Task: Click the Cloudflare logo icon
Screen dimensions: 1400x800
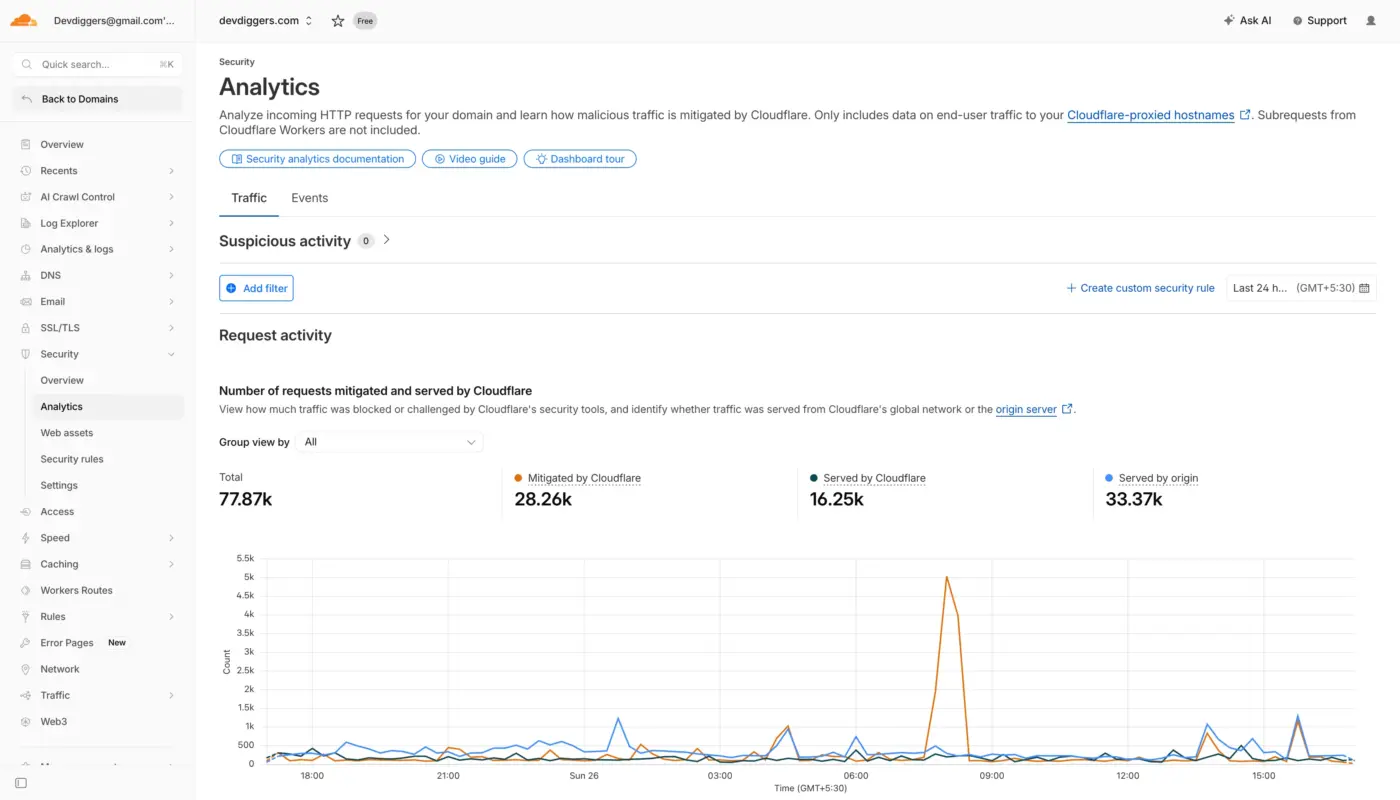Action: pos(24,20)
